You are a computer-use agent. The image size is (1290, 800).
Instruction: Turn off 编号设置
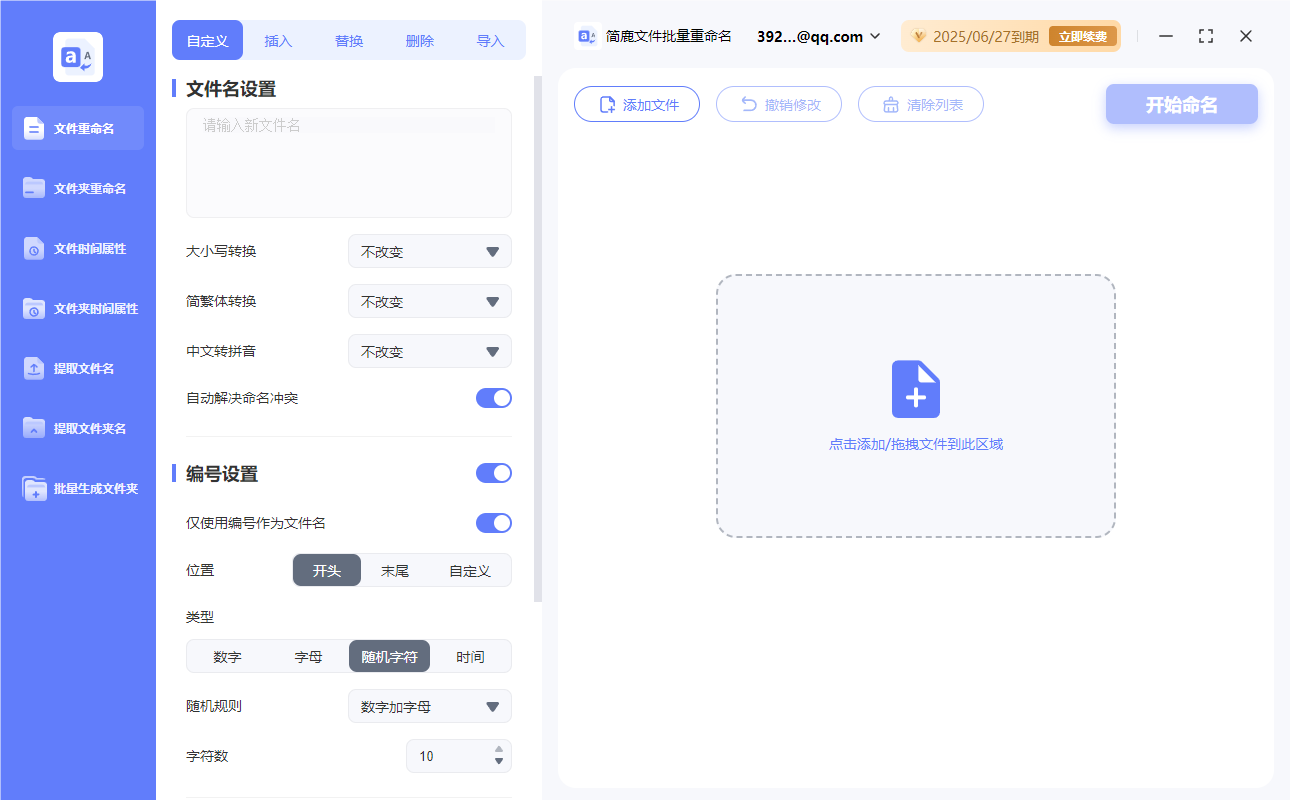pos(493,472)
